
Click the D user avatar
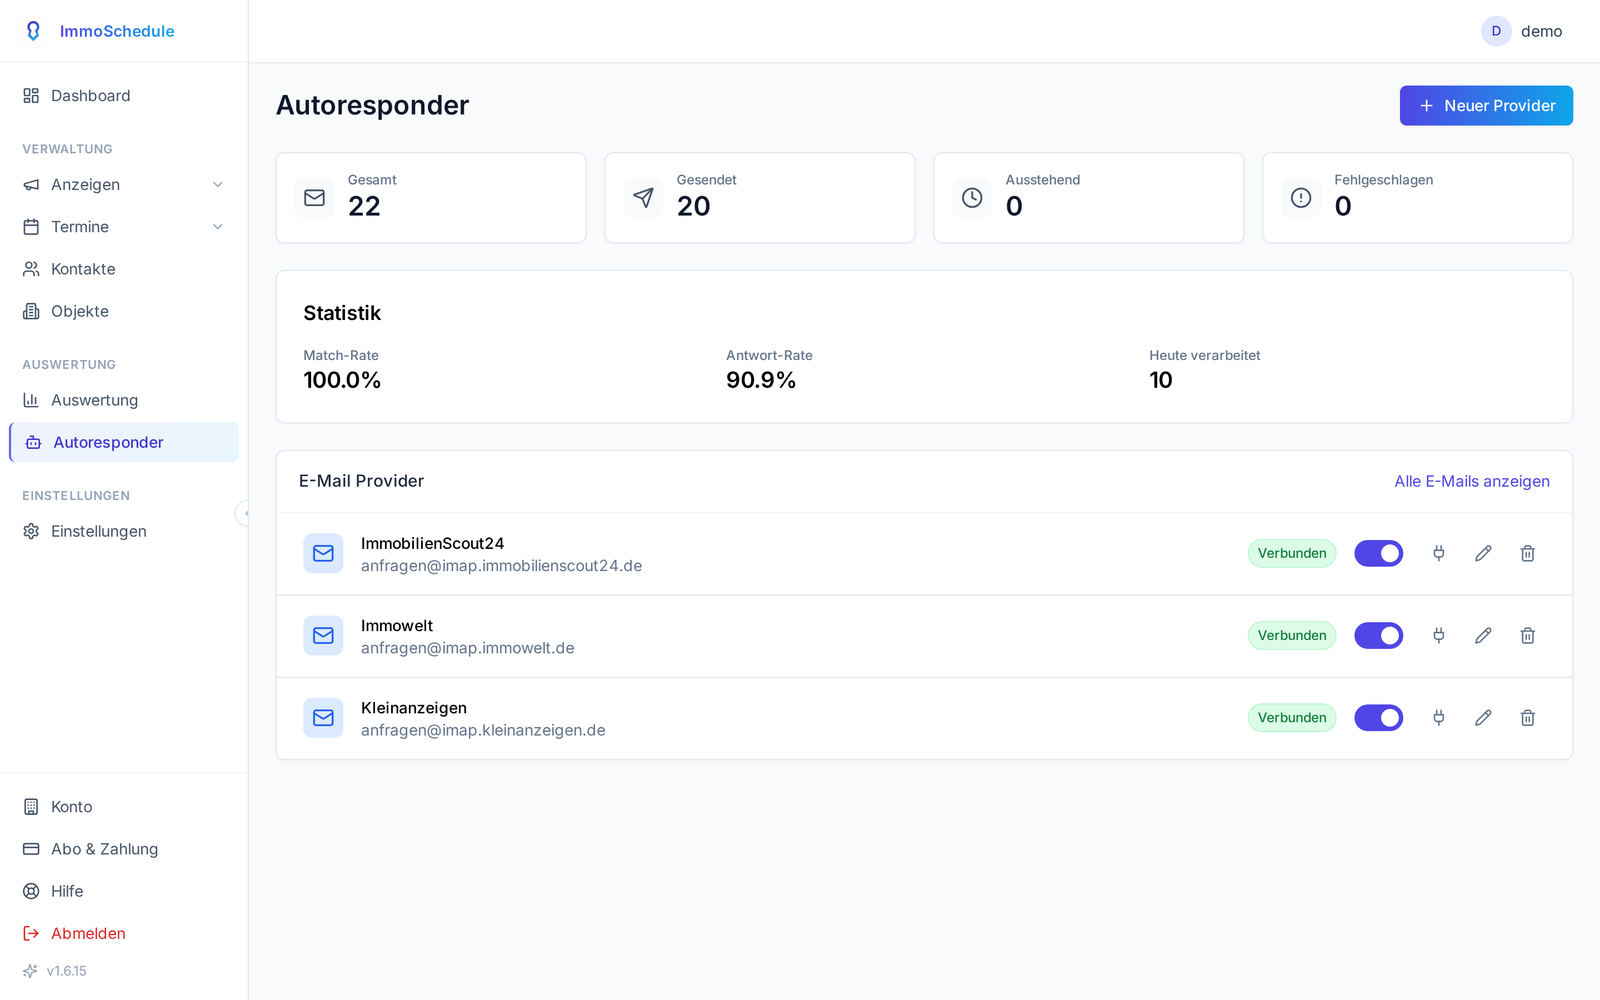[x=1496, y=31]
